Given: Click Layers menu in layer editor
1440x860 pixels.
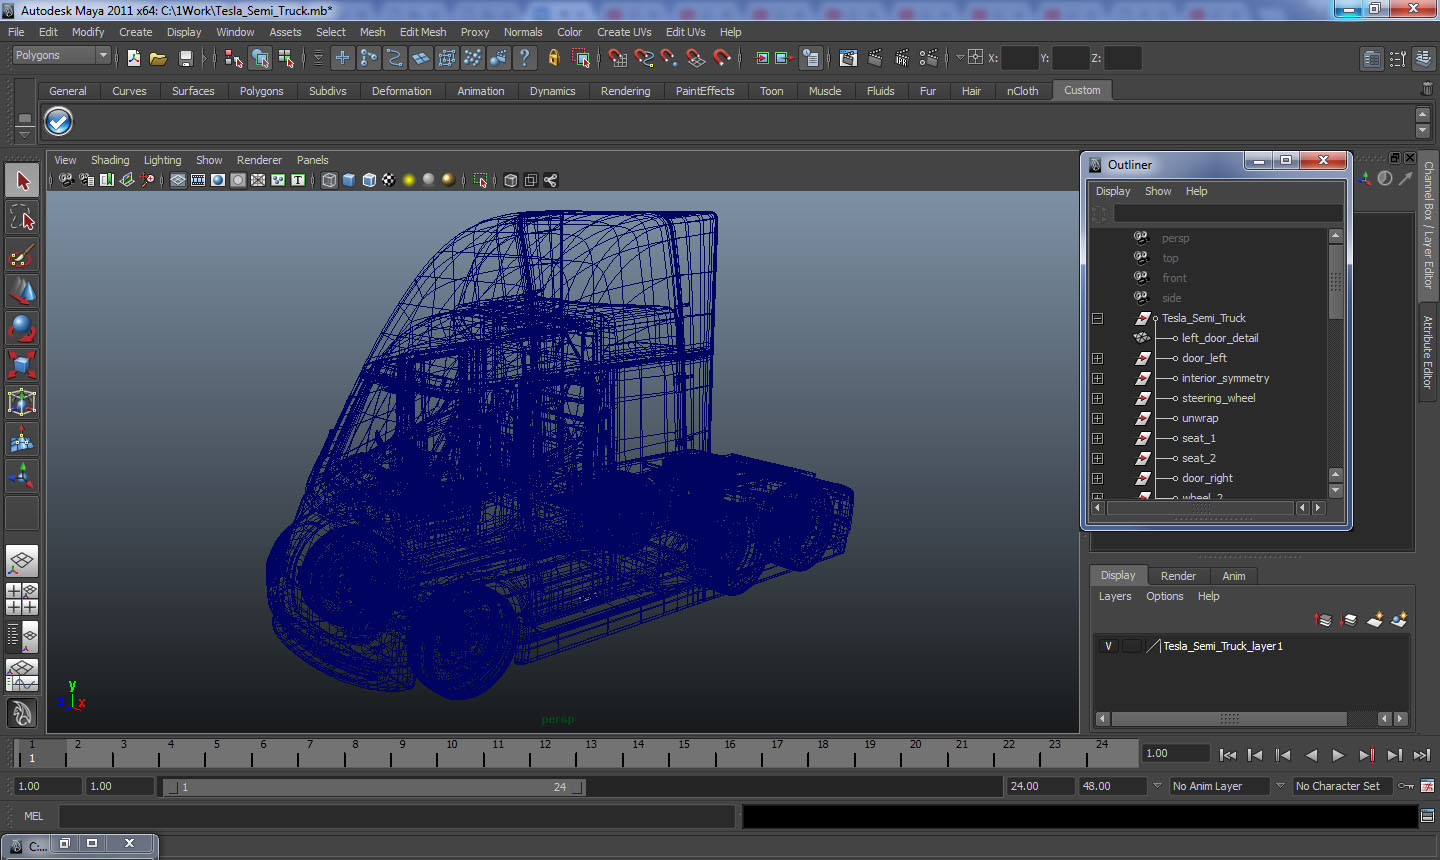Looking at the screenshot, I should pos(1115,596).
